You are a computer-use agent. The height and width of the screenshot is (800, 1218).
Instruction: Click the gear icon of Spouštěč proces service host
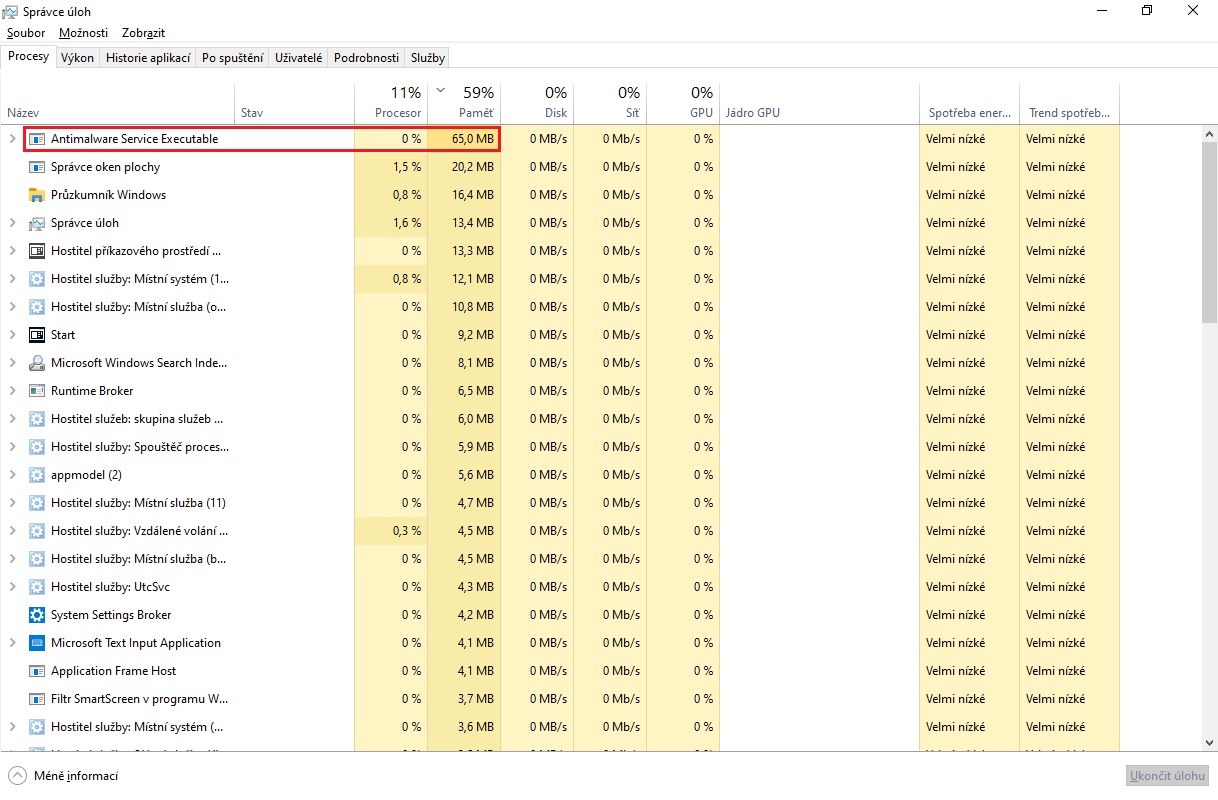[x=37, y=447]
